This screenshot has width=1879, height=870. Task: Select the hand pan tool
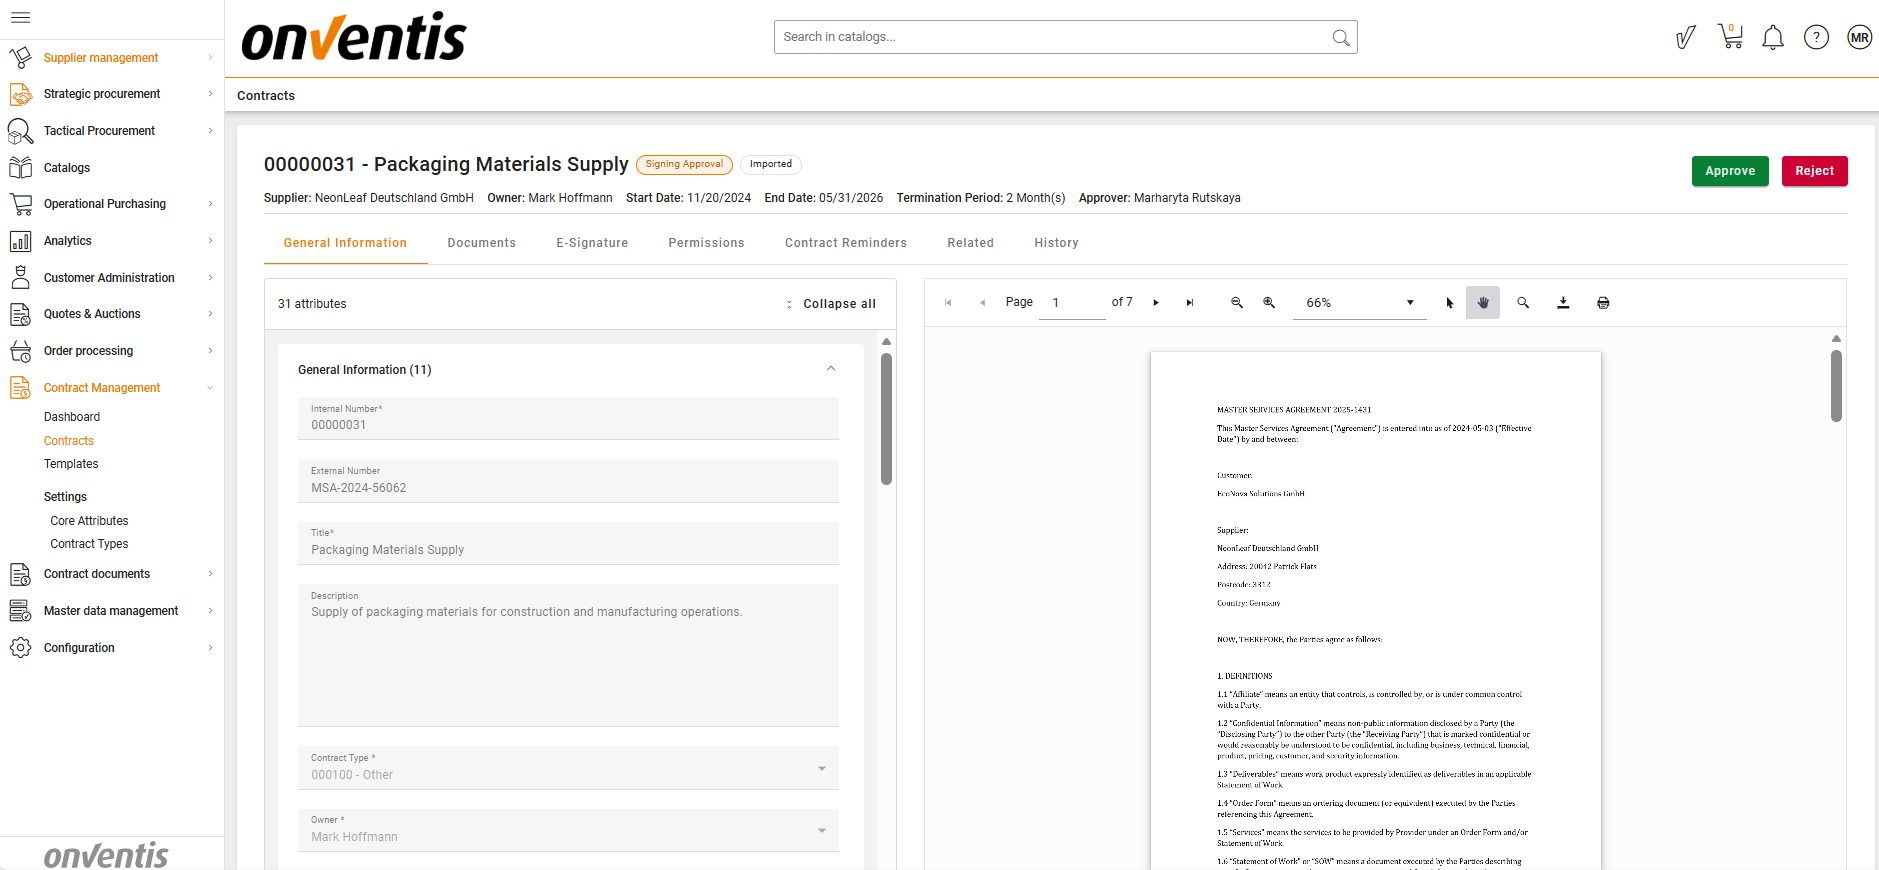(x=1483, y=303)
